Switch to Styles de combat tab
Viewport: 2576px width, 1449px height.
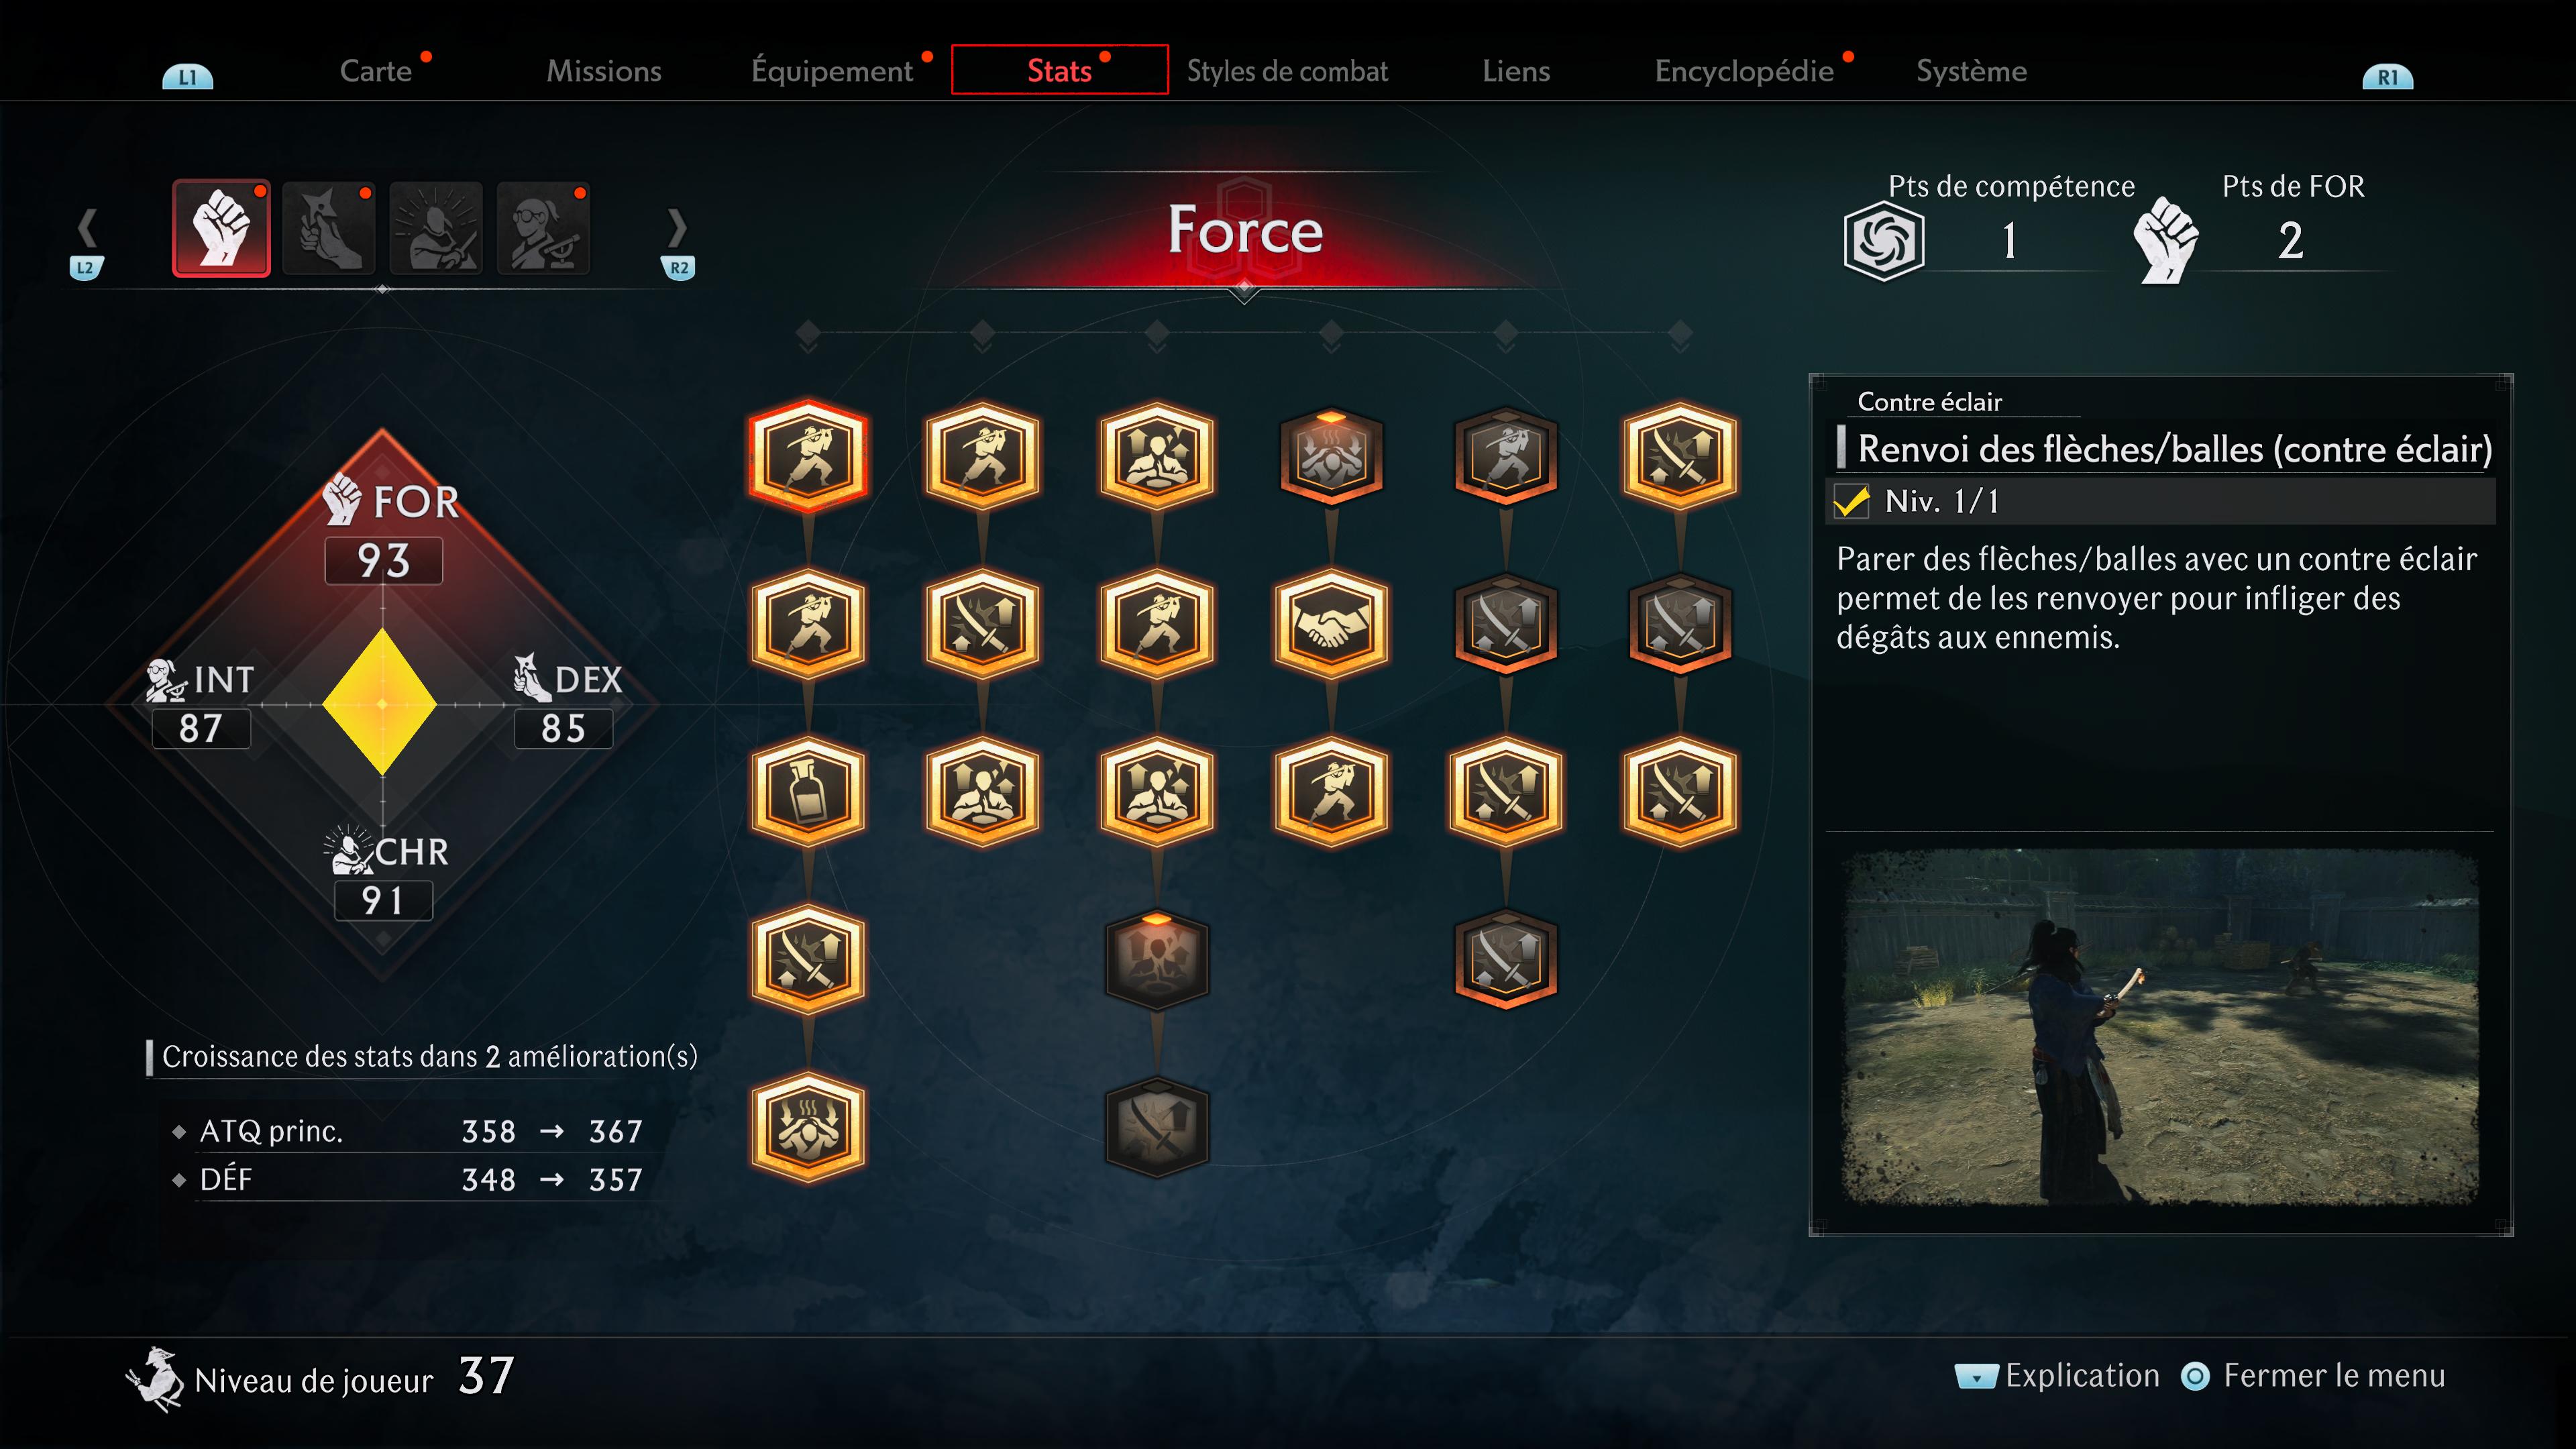coord(1287,71)
